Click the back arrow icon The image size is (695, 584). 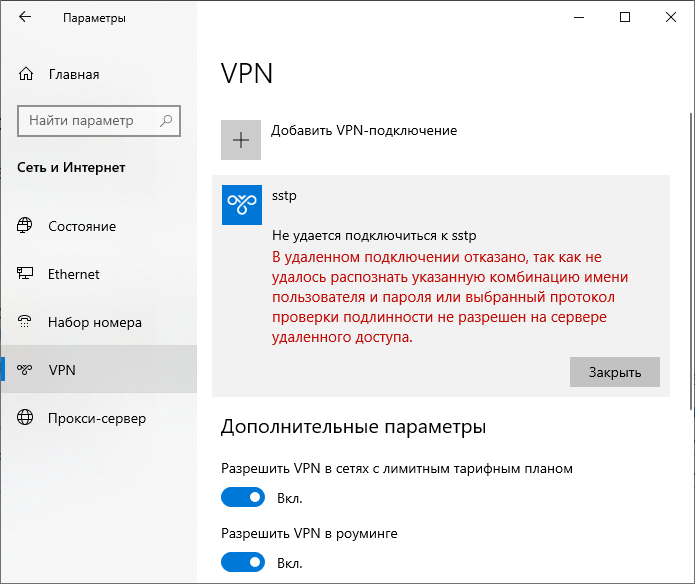coord(25,17)
